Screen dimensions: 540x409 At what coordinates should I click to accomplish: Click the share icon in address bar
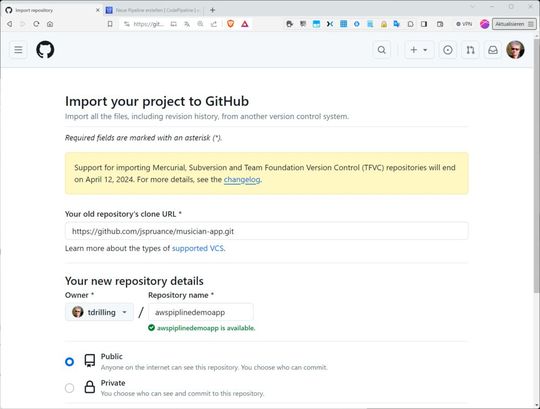(x=214, y=24)
